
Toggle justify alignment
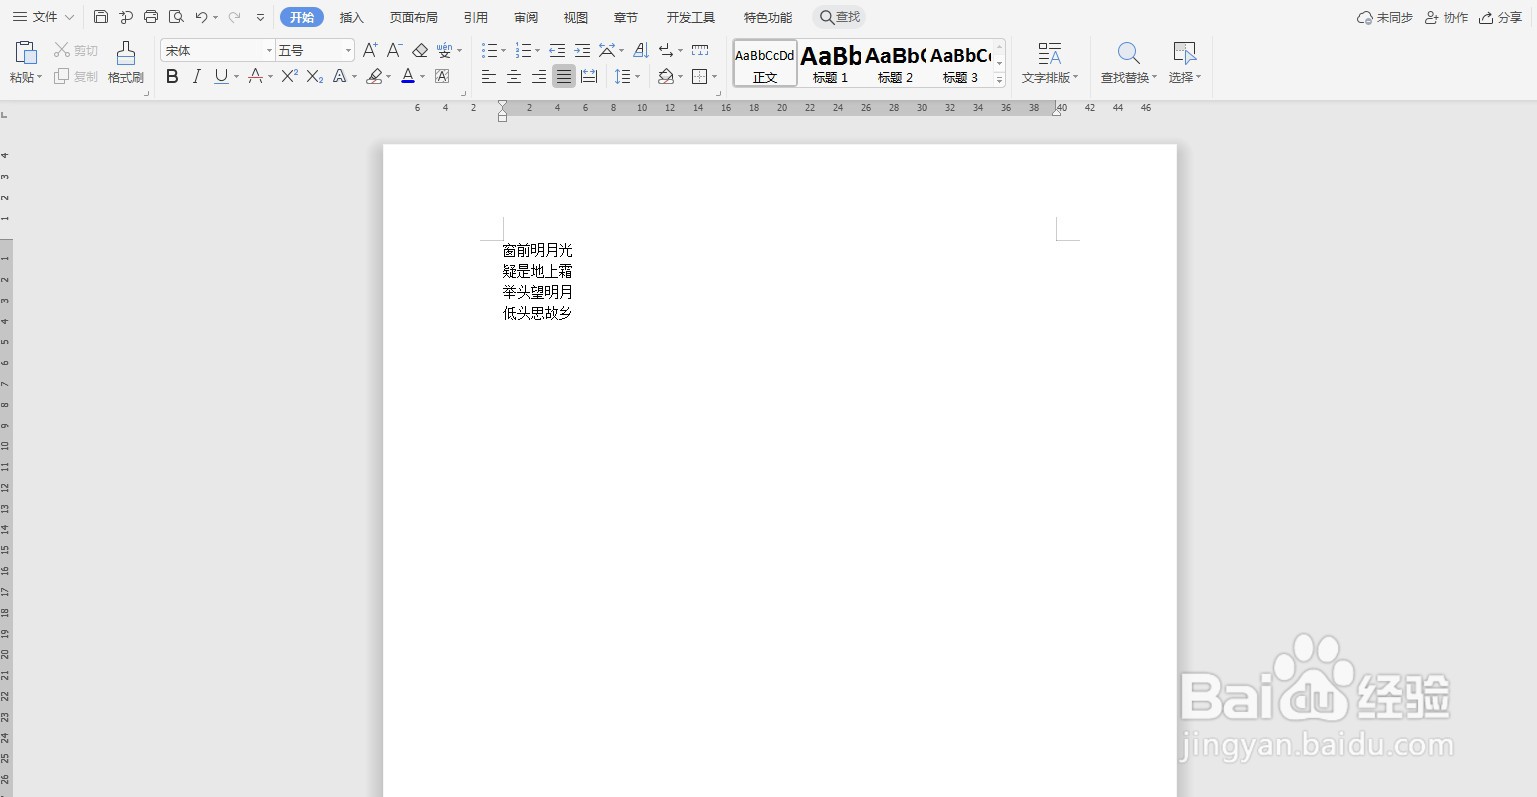click(x=564, y=76)
